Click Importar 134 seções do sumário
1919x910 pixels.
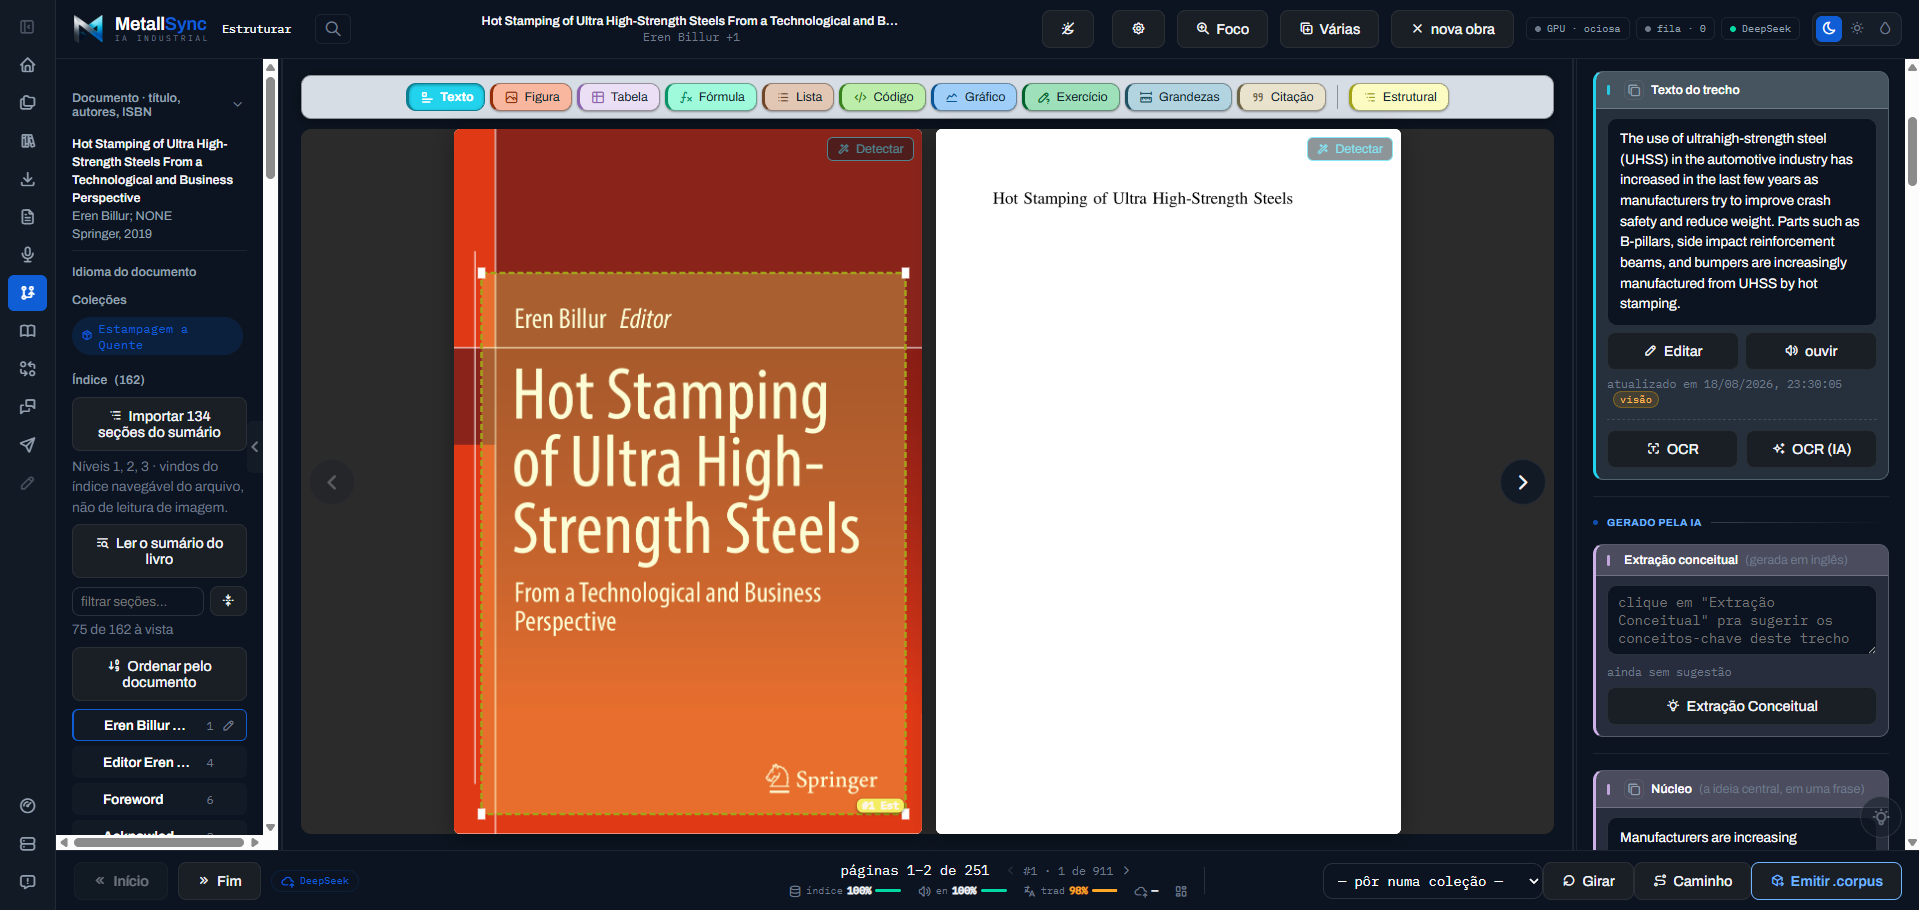(159, 424)
